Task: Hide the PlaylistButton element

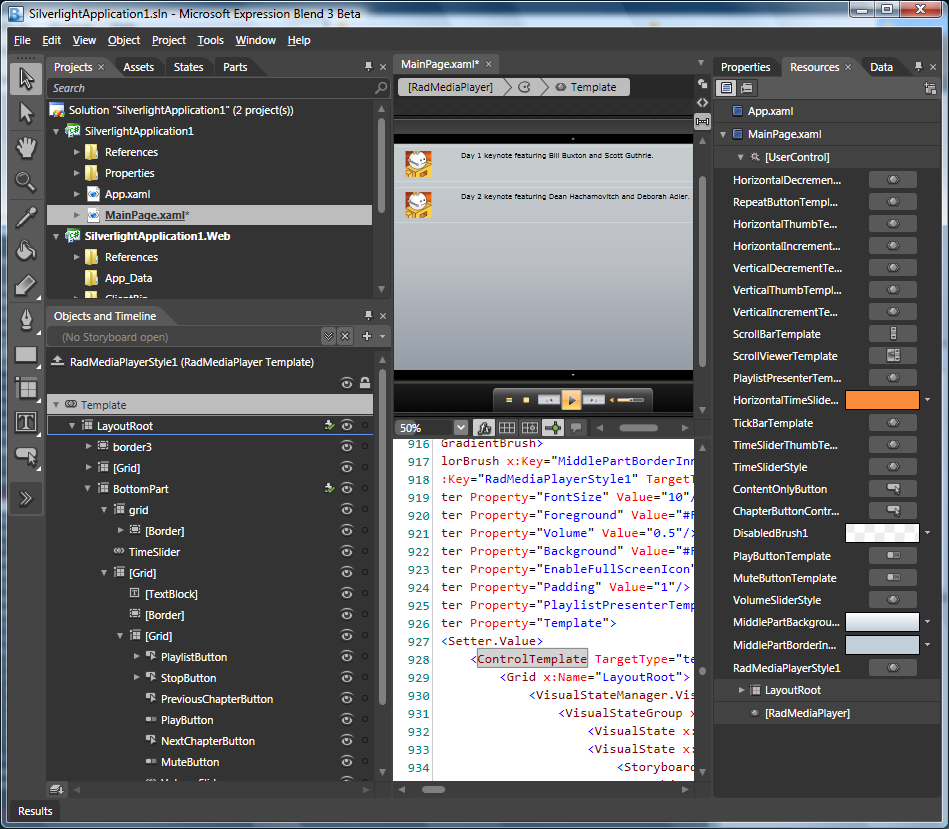Action: click(x=347, y=657)
